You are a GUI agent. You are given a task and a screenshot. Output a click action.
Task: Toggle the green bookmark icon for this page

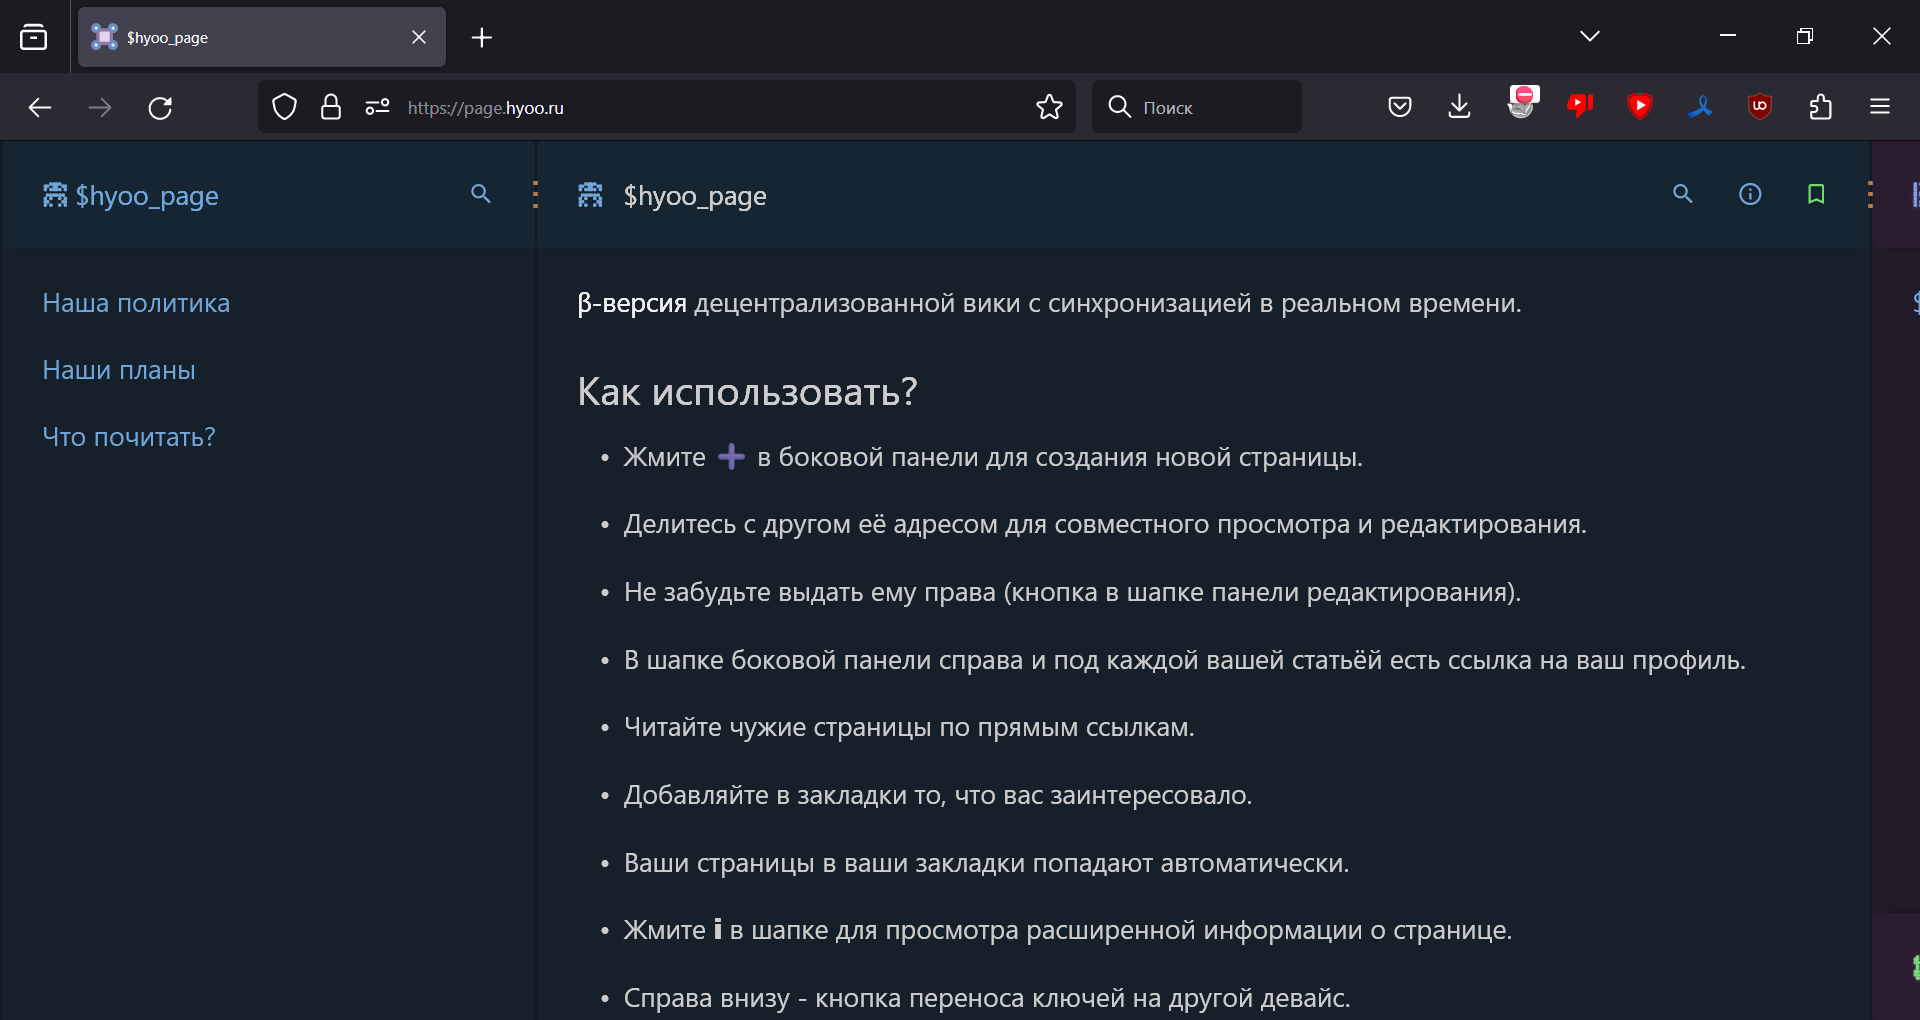(1816, 194)
